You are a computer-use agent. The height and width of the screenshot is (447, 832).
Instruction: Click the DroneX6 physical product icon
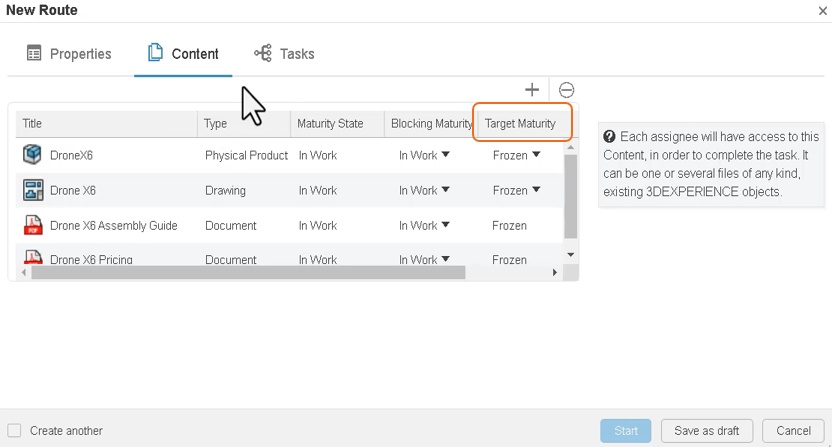pos(33,155)
